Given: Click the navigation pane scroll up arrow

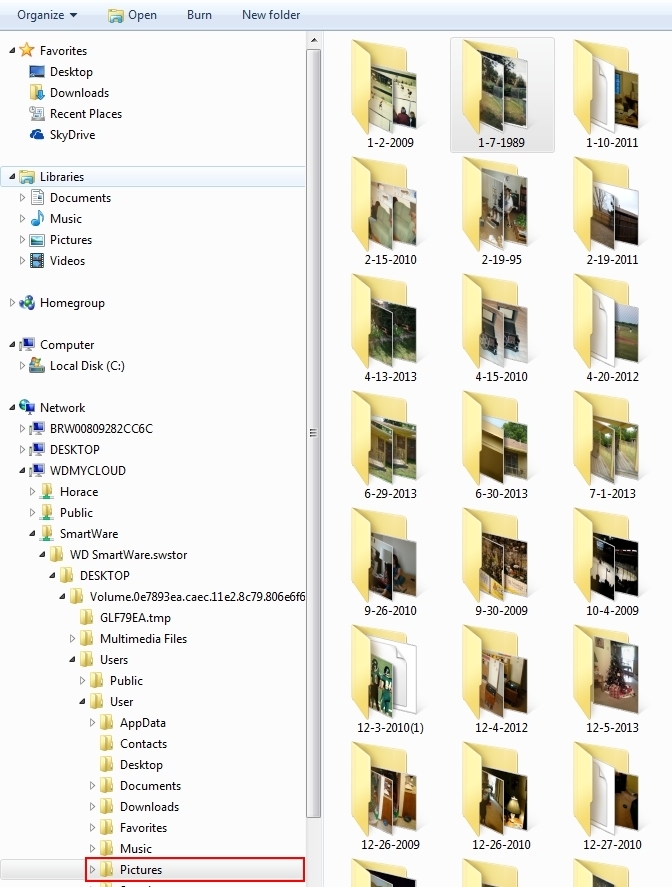Looking at the screenshot, I should [x=314, y=40].
